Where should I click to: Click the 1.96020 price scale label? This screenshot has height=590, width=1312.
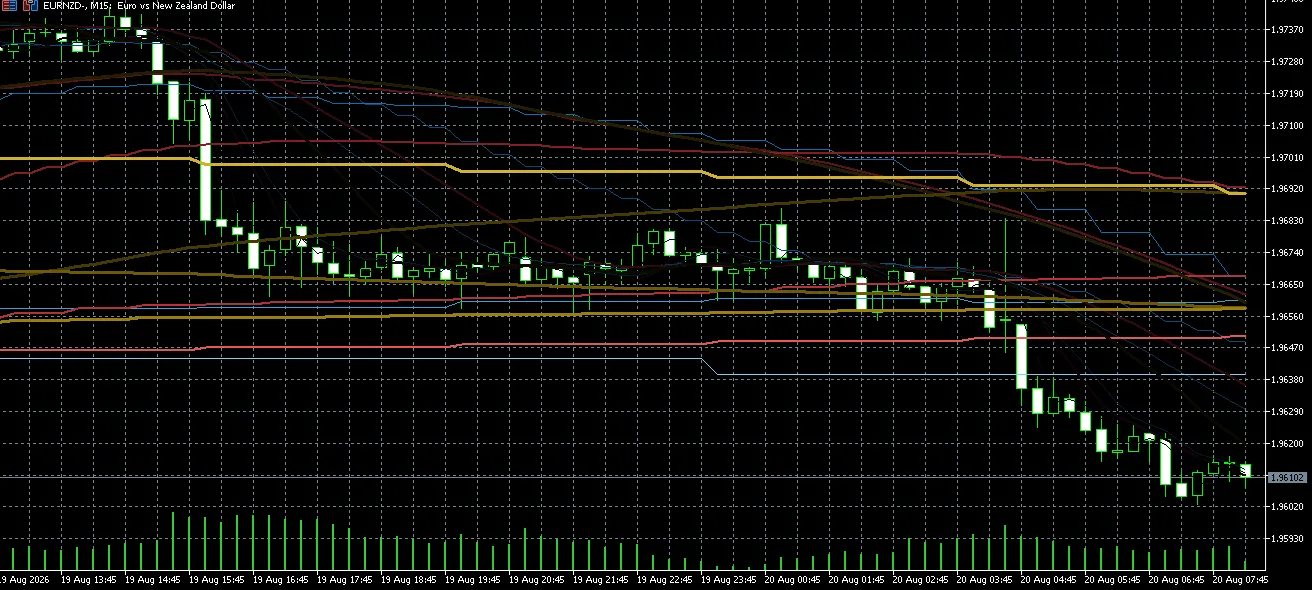(1286, 507)
